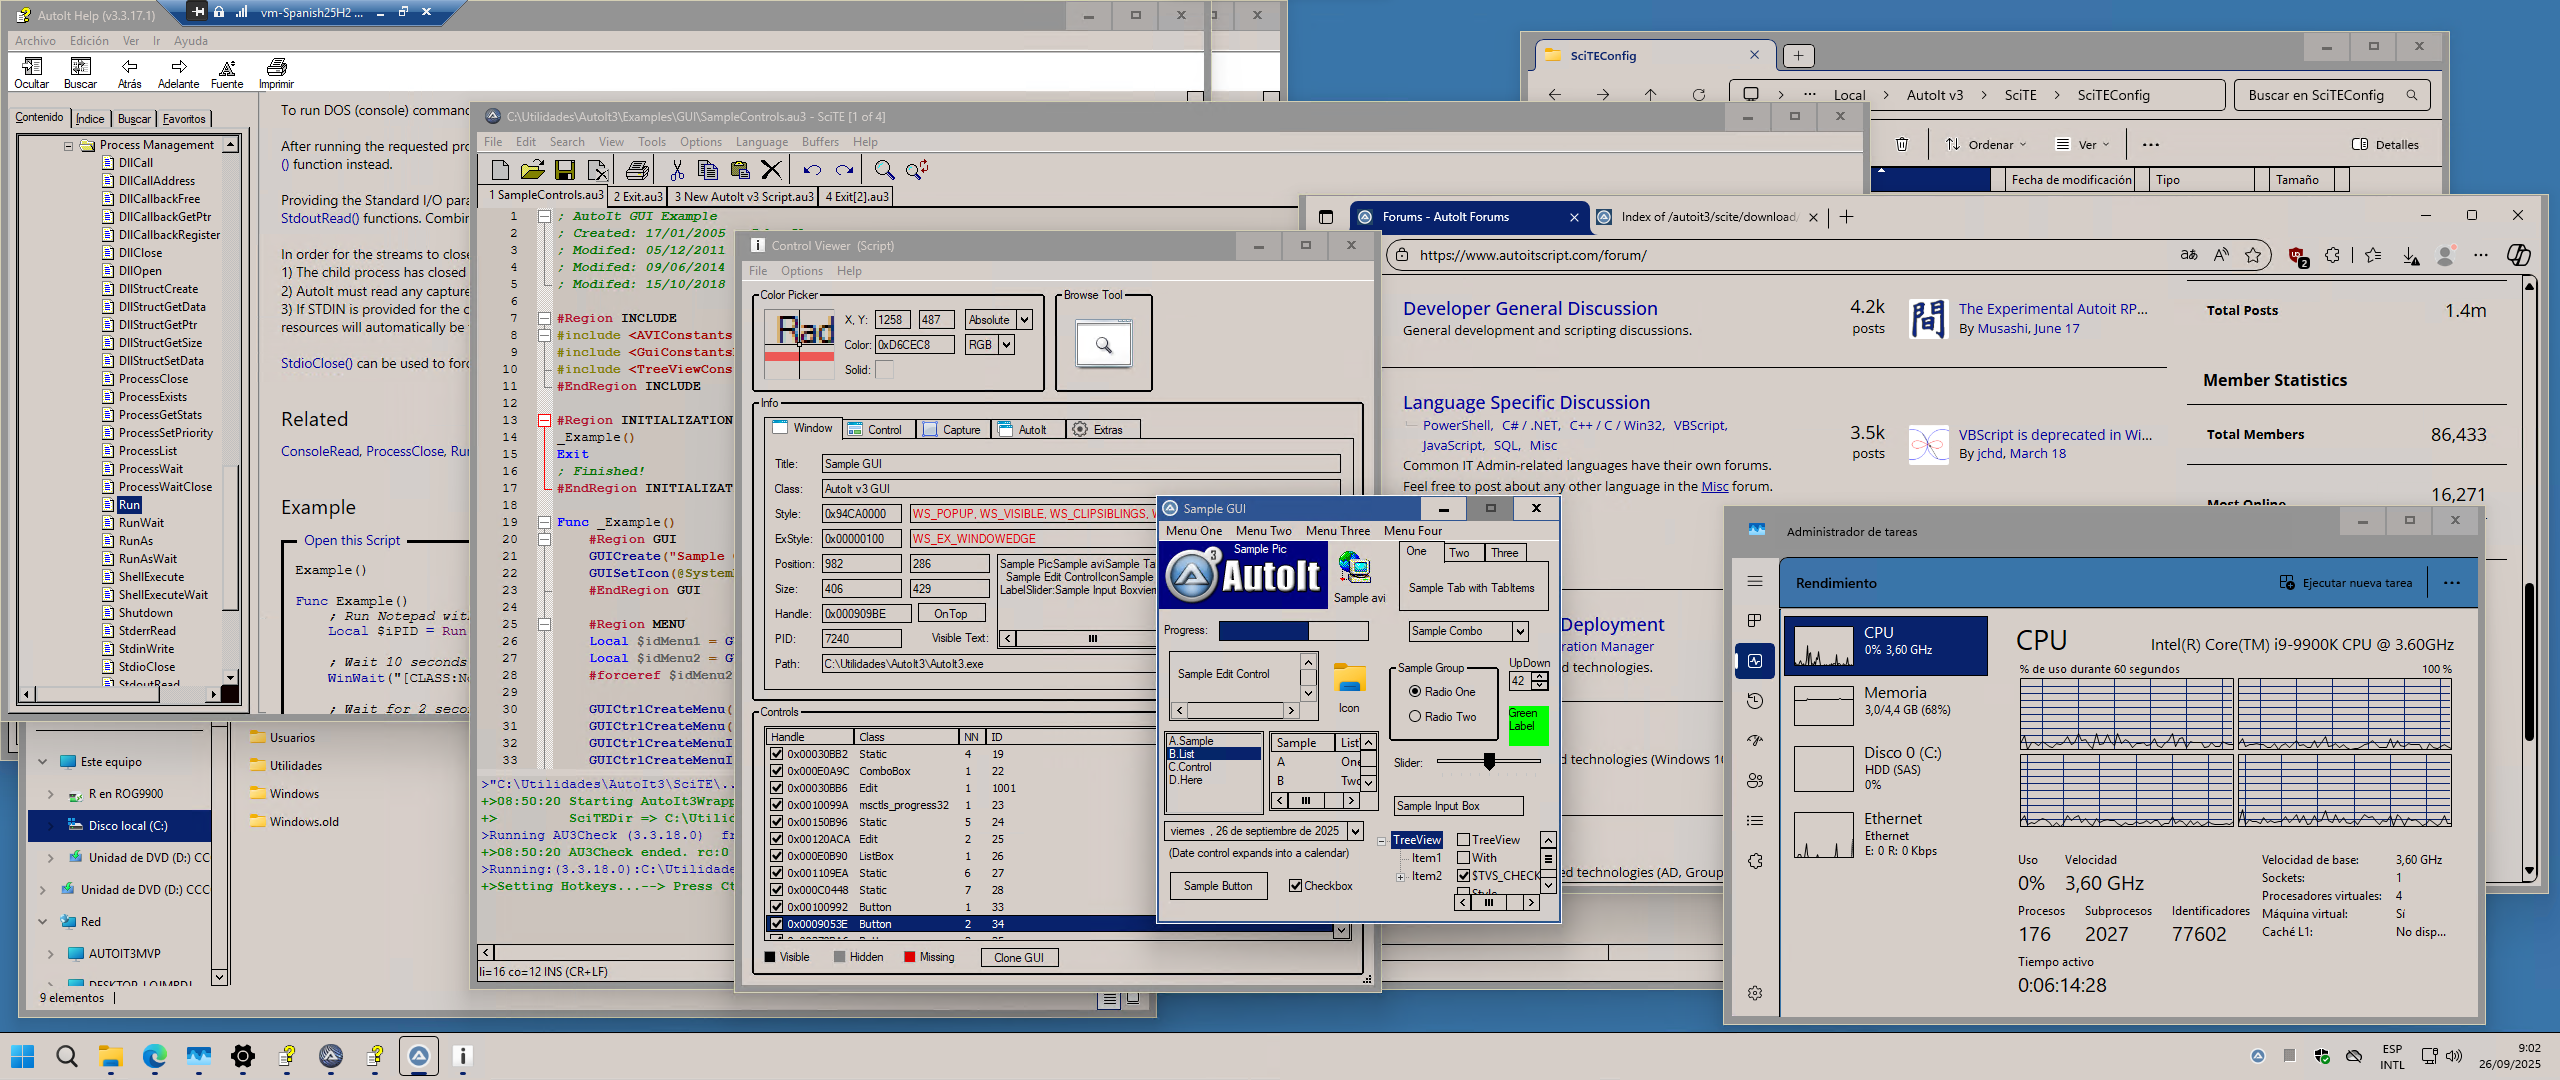Click the Find magnifier icon in SciTE toolbar

pyautogui.click(x=884, y=170)
